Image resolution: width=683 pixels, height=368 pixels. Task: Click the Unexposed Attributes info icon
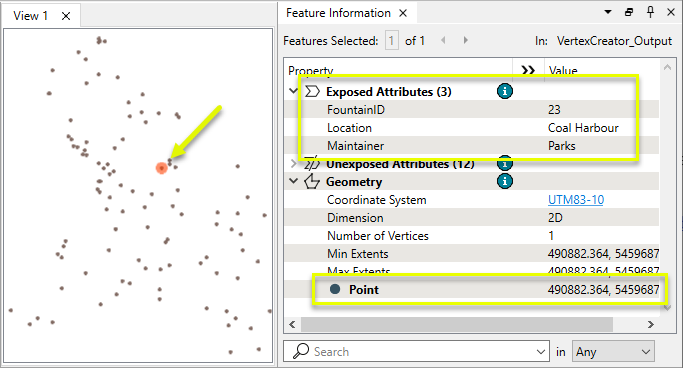504,164
